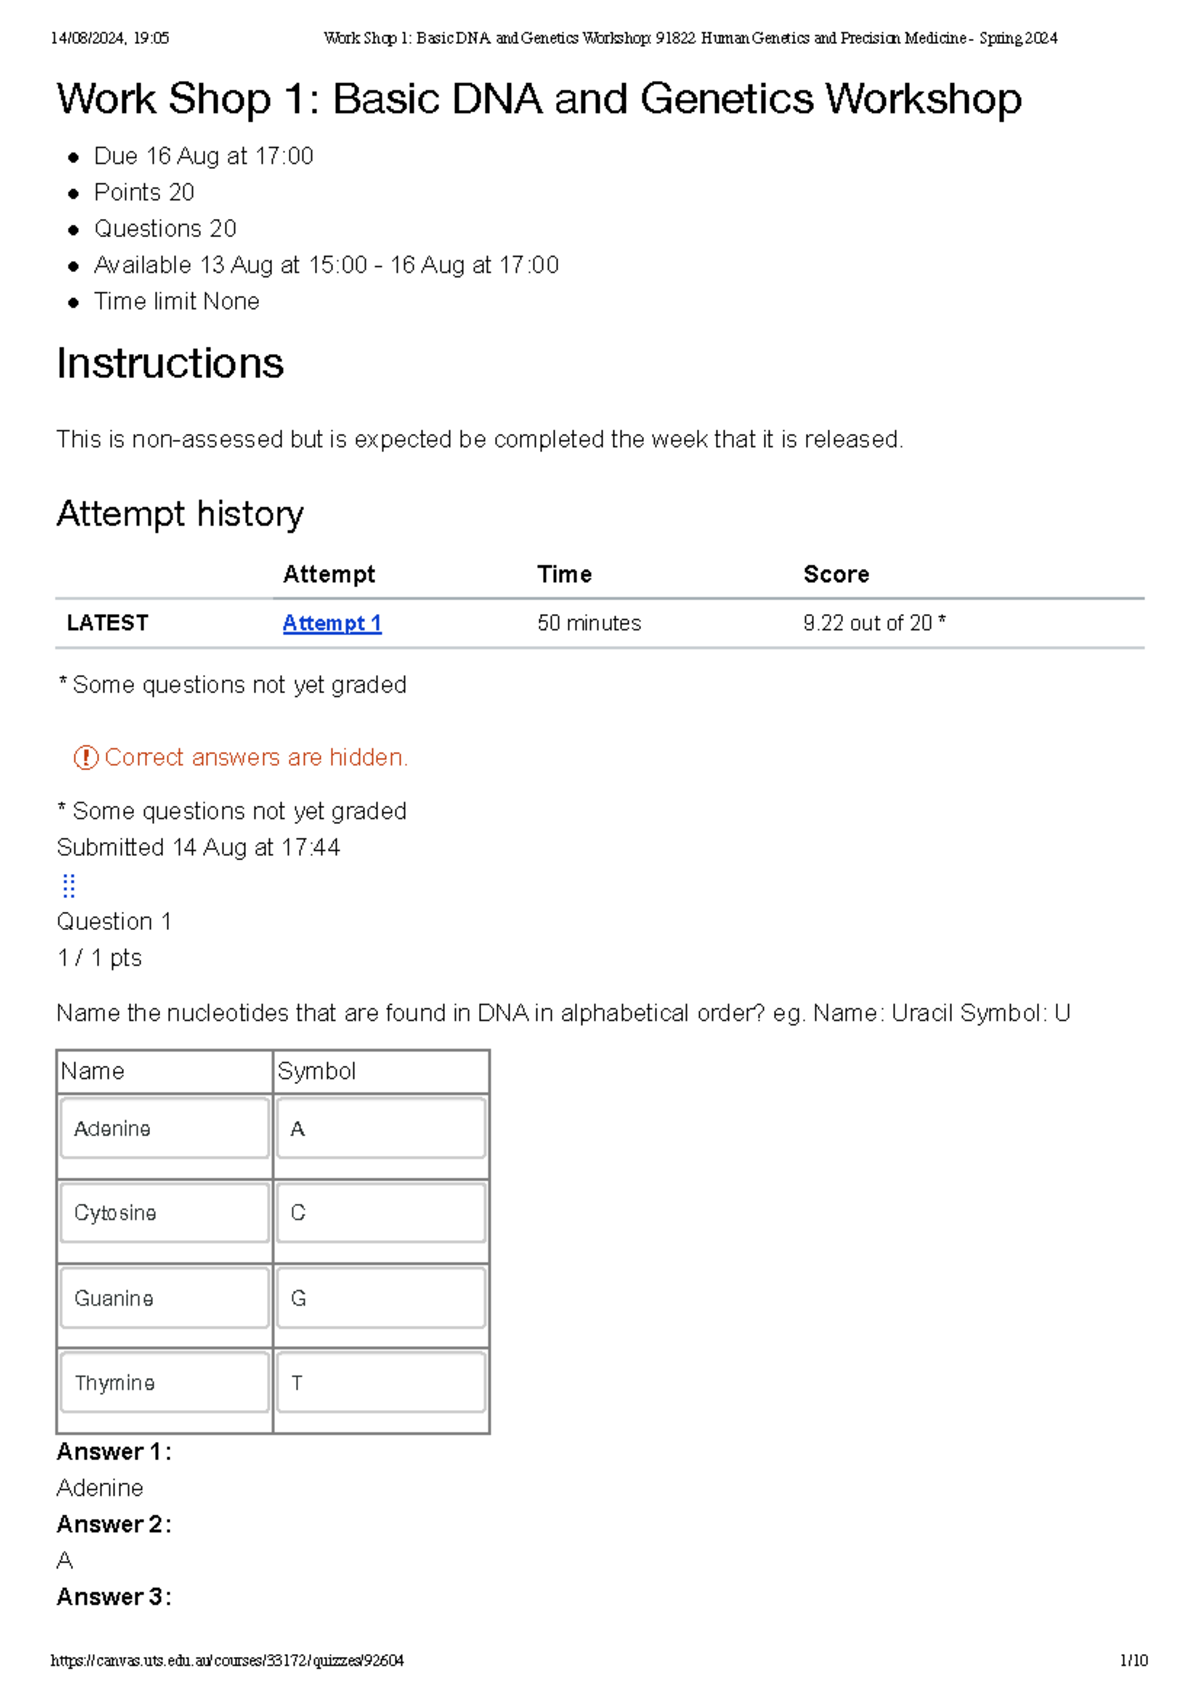Select the symbol field containing G
The image size is (1200, 1698).
pyautogui.click(x=381, y=1298)
